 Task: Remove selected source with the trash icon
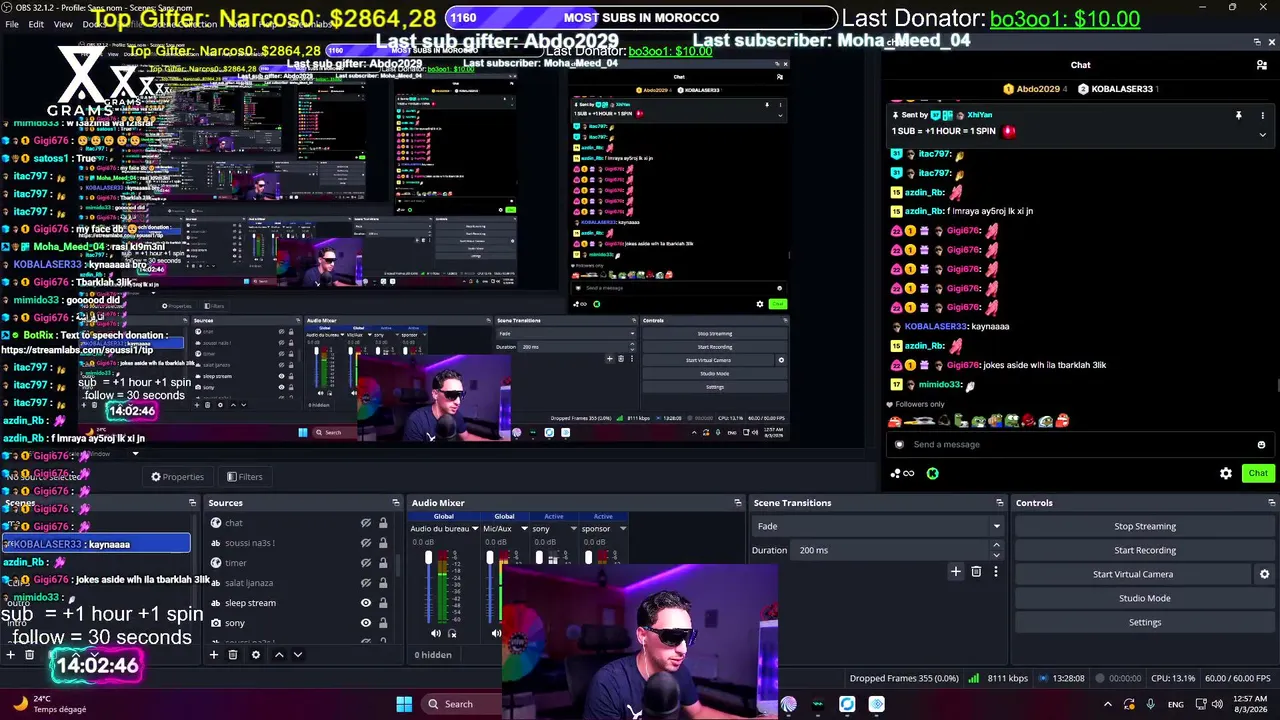click(233, 655)
